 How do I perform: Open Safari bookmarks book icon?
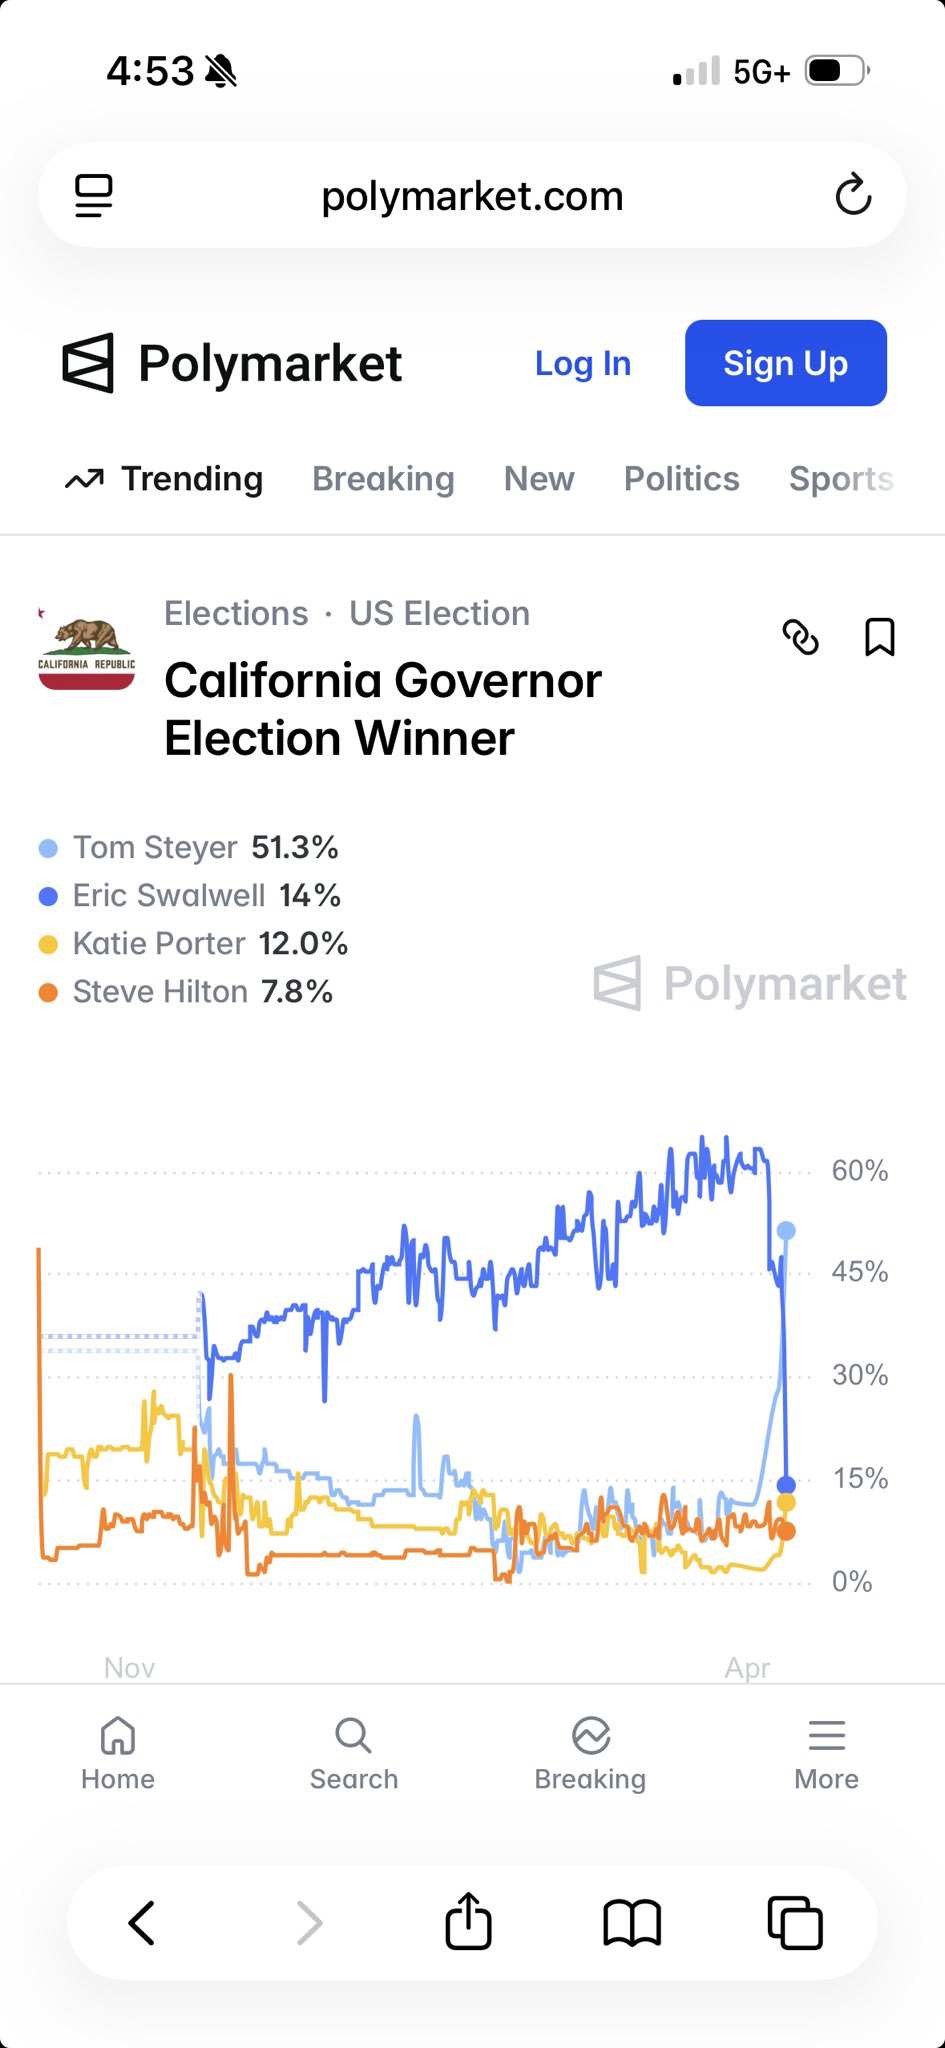(x=632, y=1923)
